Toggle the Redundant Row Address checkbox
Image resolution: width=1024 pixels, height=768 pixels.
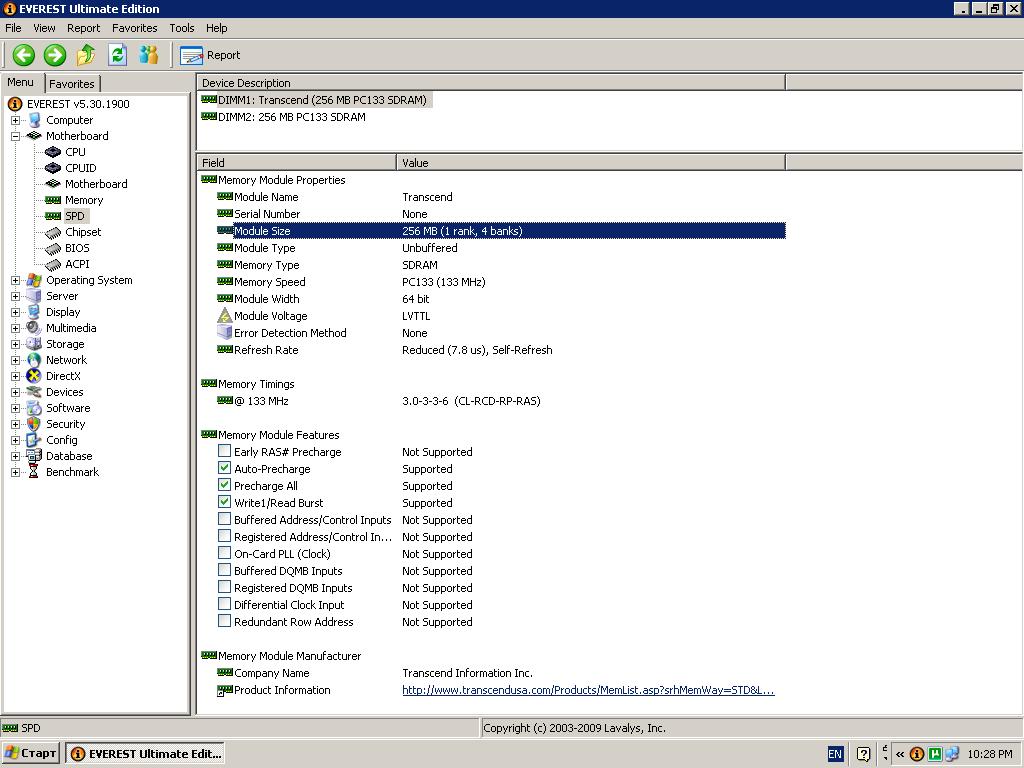click(x=224, y=620)
